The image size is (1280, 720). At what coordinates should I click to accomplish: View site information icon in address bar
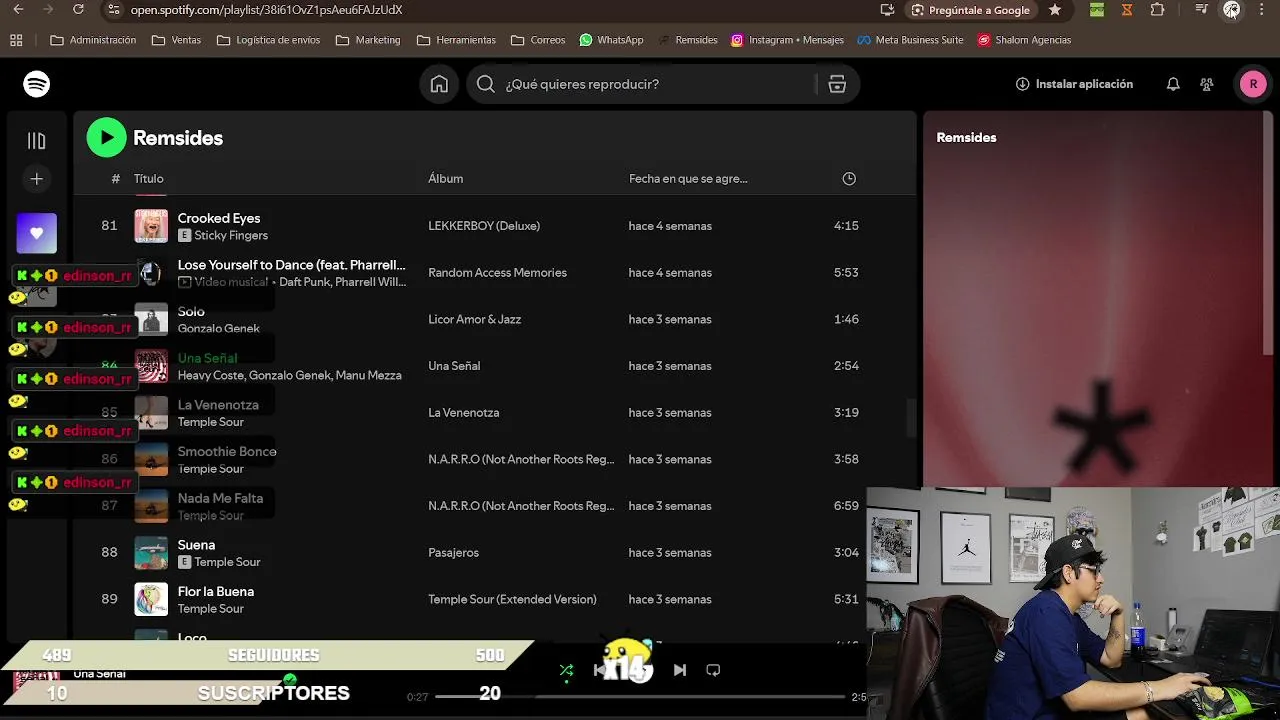114,10
